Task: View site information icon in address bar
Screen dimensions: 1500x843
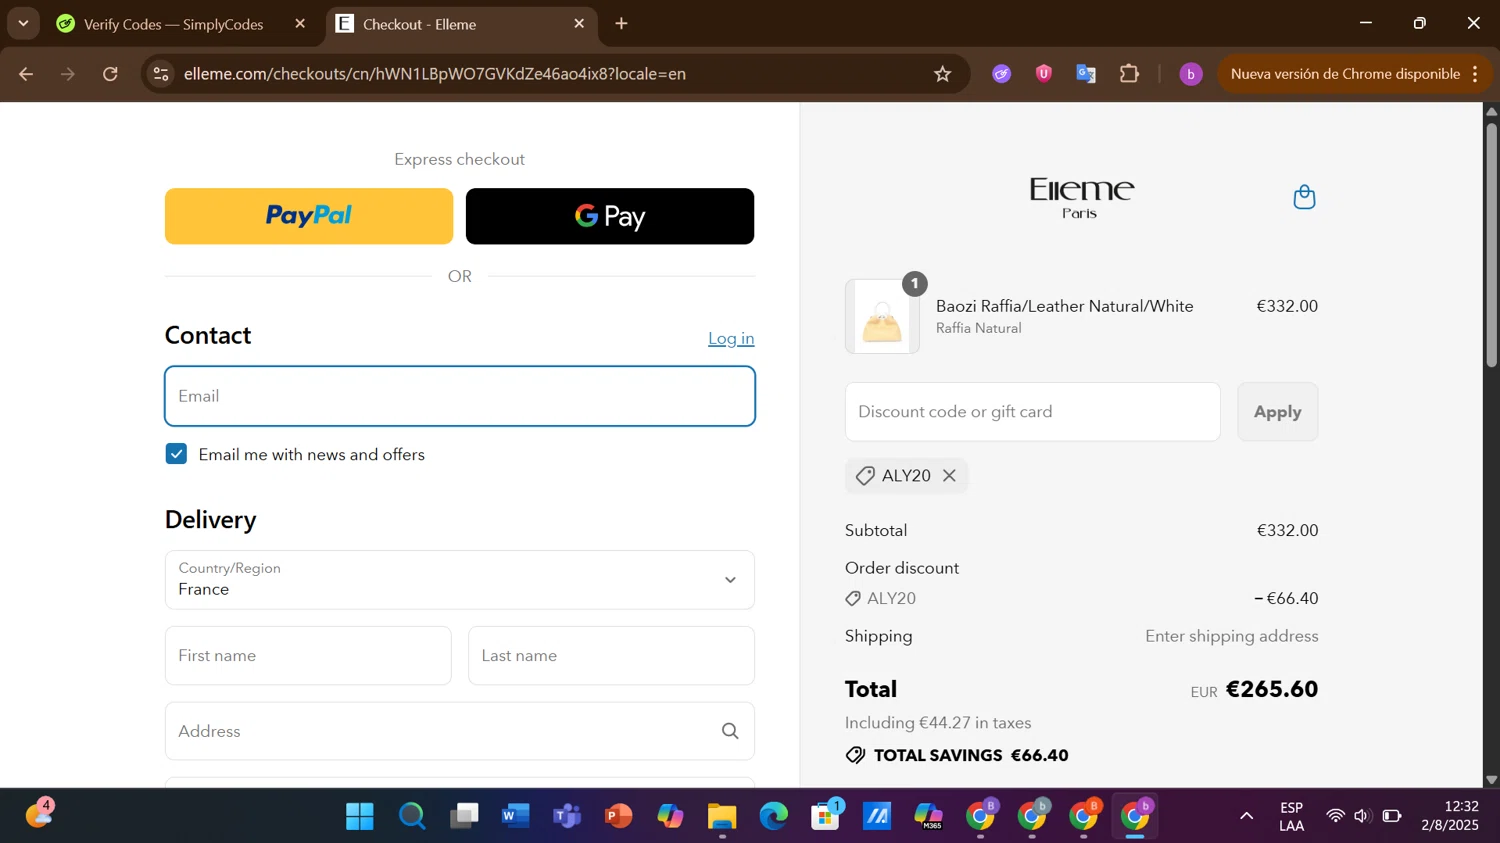Action: [161, 74]
